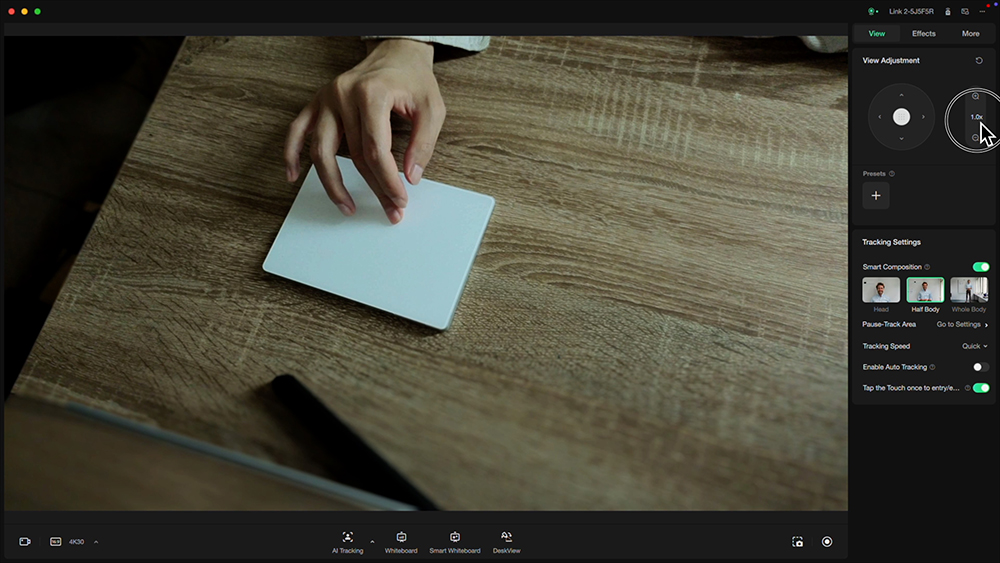Click the camera source icon in the bottom bar
The height and width of the screenshot is (563, 1000).
(x=25, y=542)
